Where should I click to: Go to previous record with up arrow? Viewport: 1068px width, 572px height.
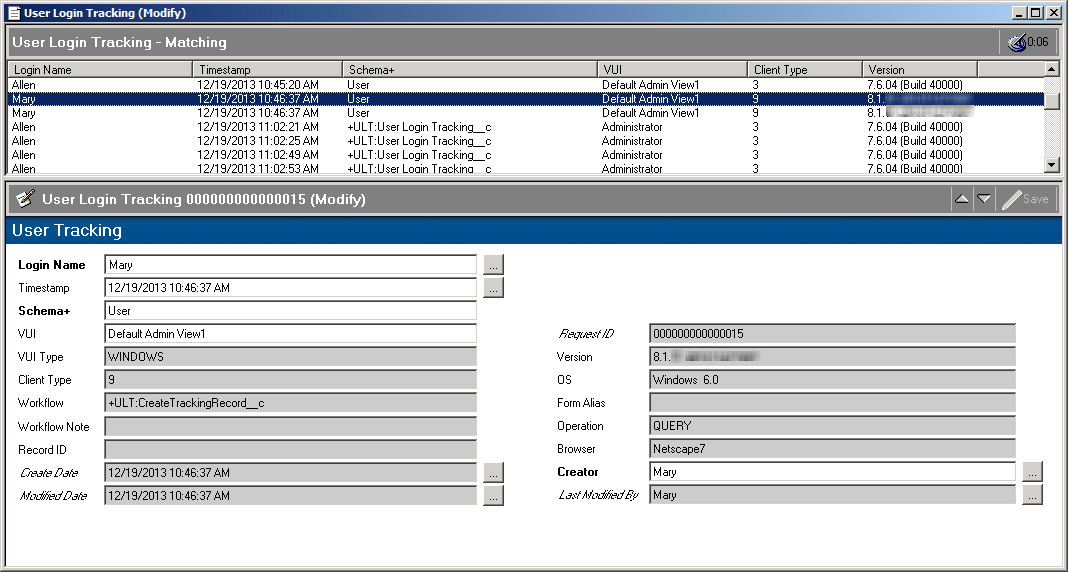coord(962,199)
